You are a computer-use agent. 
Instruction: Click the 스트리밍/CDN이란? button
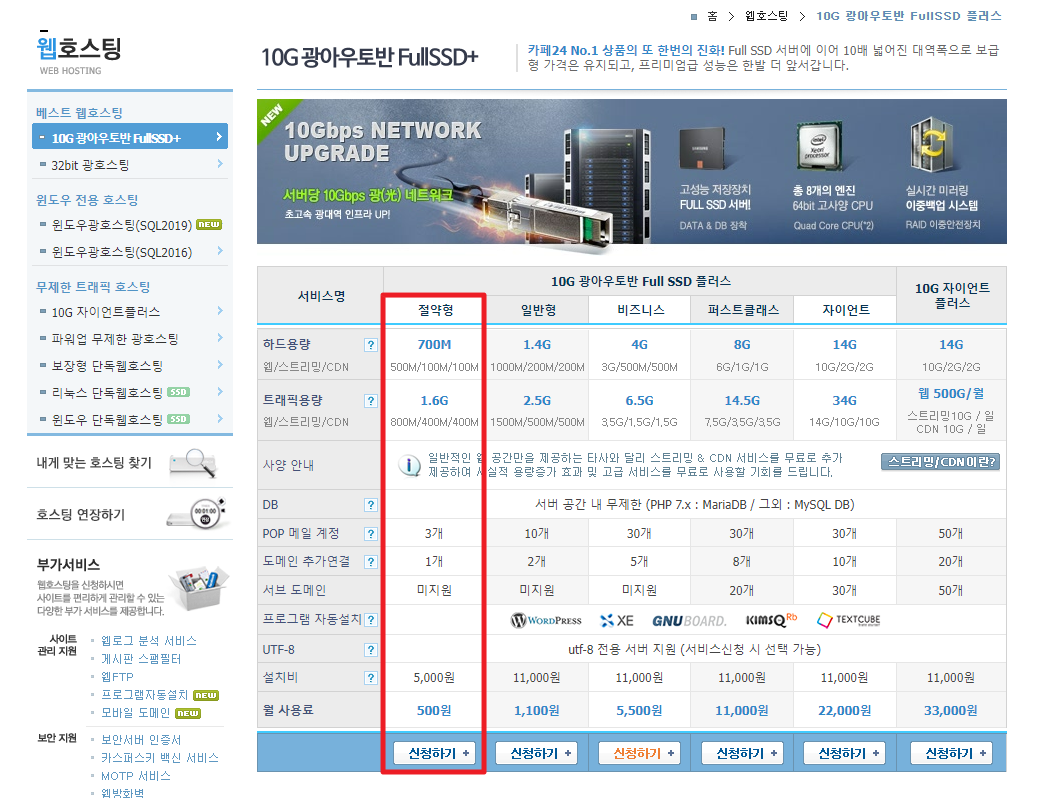click(x=941, y=462)
